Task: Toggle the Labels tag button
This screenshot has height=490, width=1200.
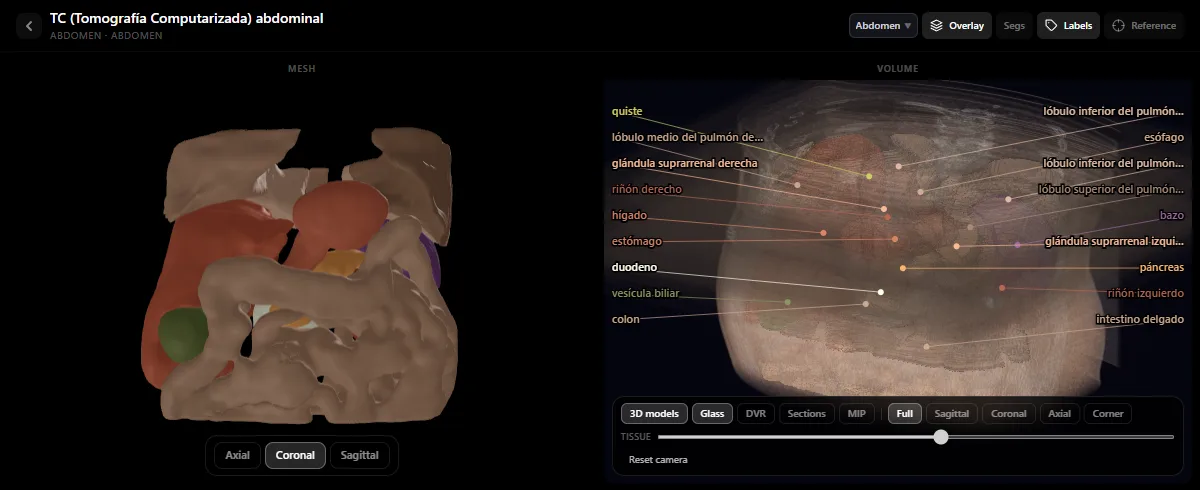Action: 1069,26
